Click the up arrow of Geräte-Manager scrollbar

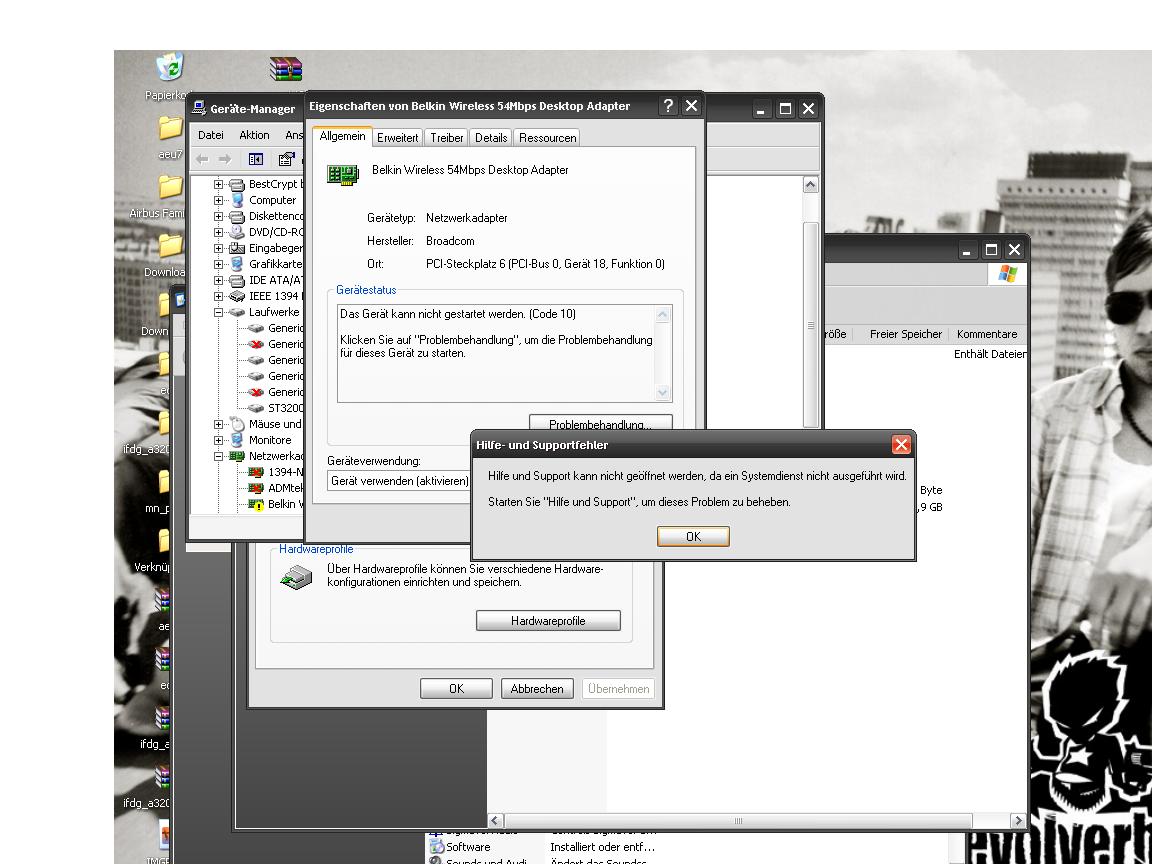tap(810, 184)
